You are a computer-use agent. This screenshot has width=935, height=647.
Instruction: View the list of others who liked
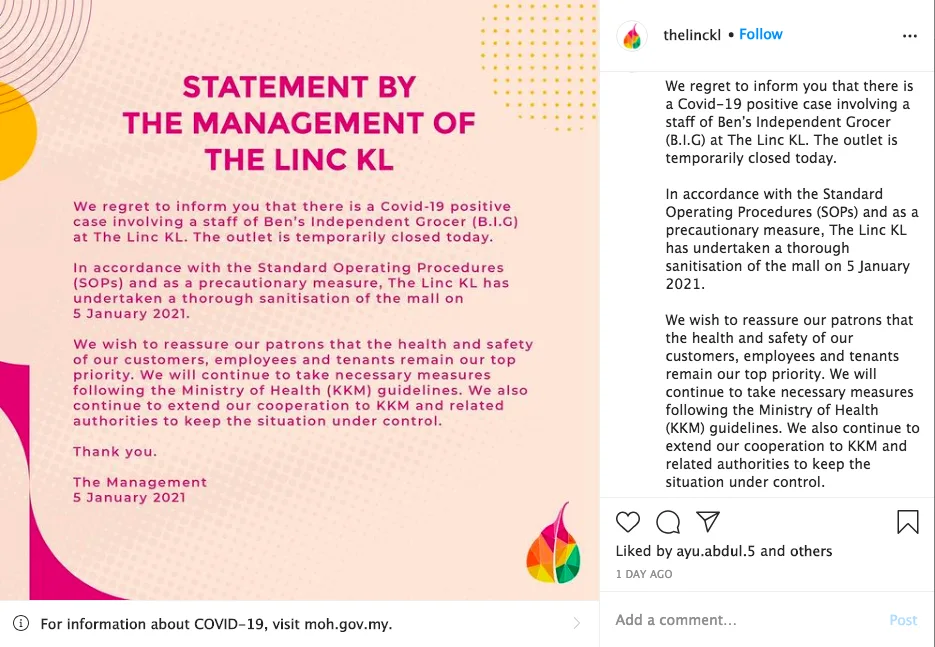point(810,551)
